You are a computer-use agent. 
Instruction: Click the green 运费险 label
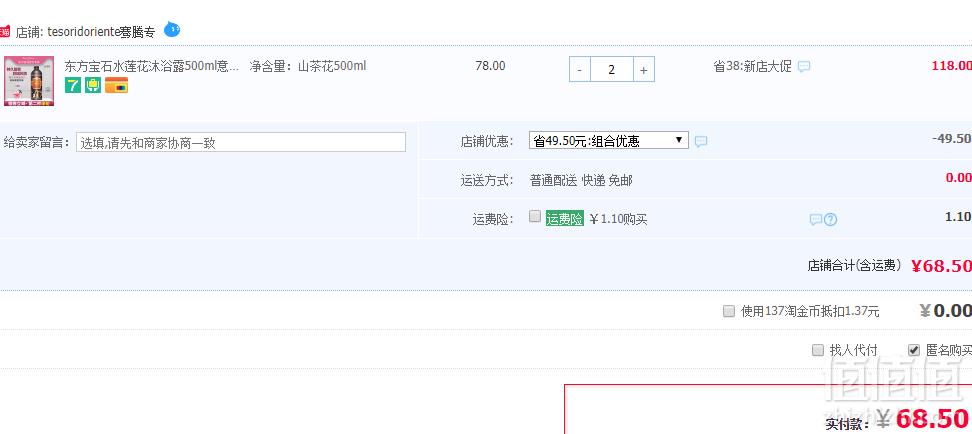pos(565,218)
